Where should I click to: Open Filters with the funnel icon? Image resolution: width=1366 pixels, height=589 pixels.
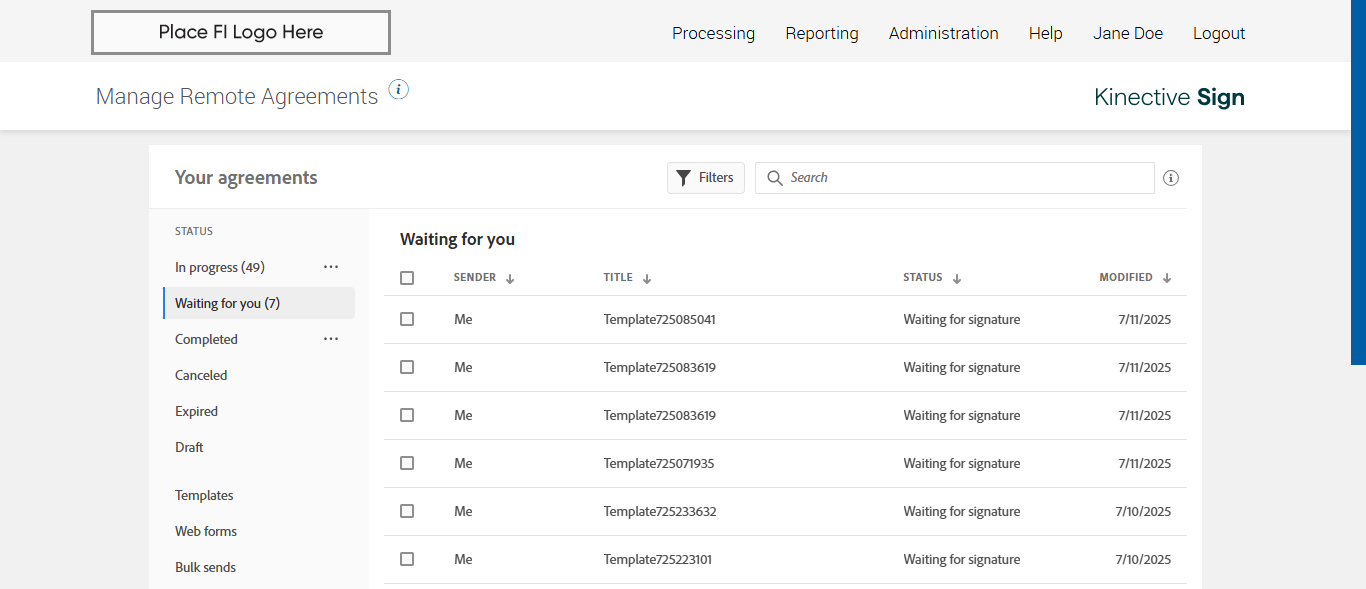pos(706,178)
